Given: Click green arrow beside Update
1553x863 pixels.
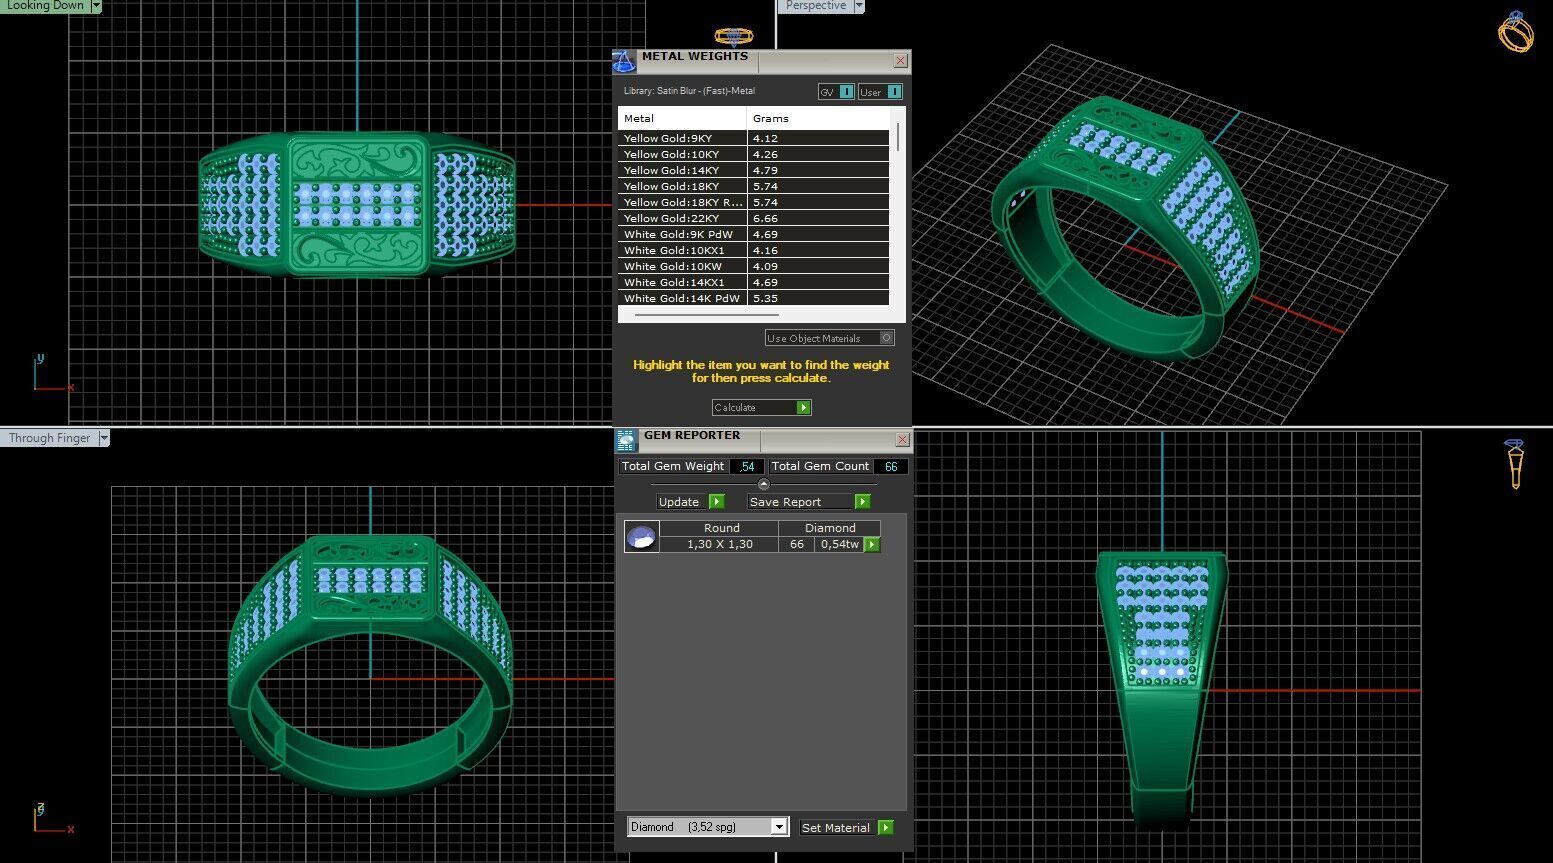Looking at the screenshot, I should (x=716, y=502).
